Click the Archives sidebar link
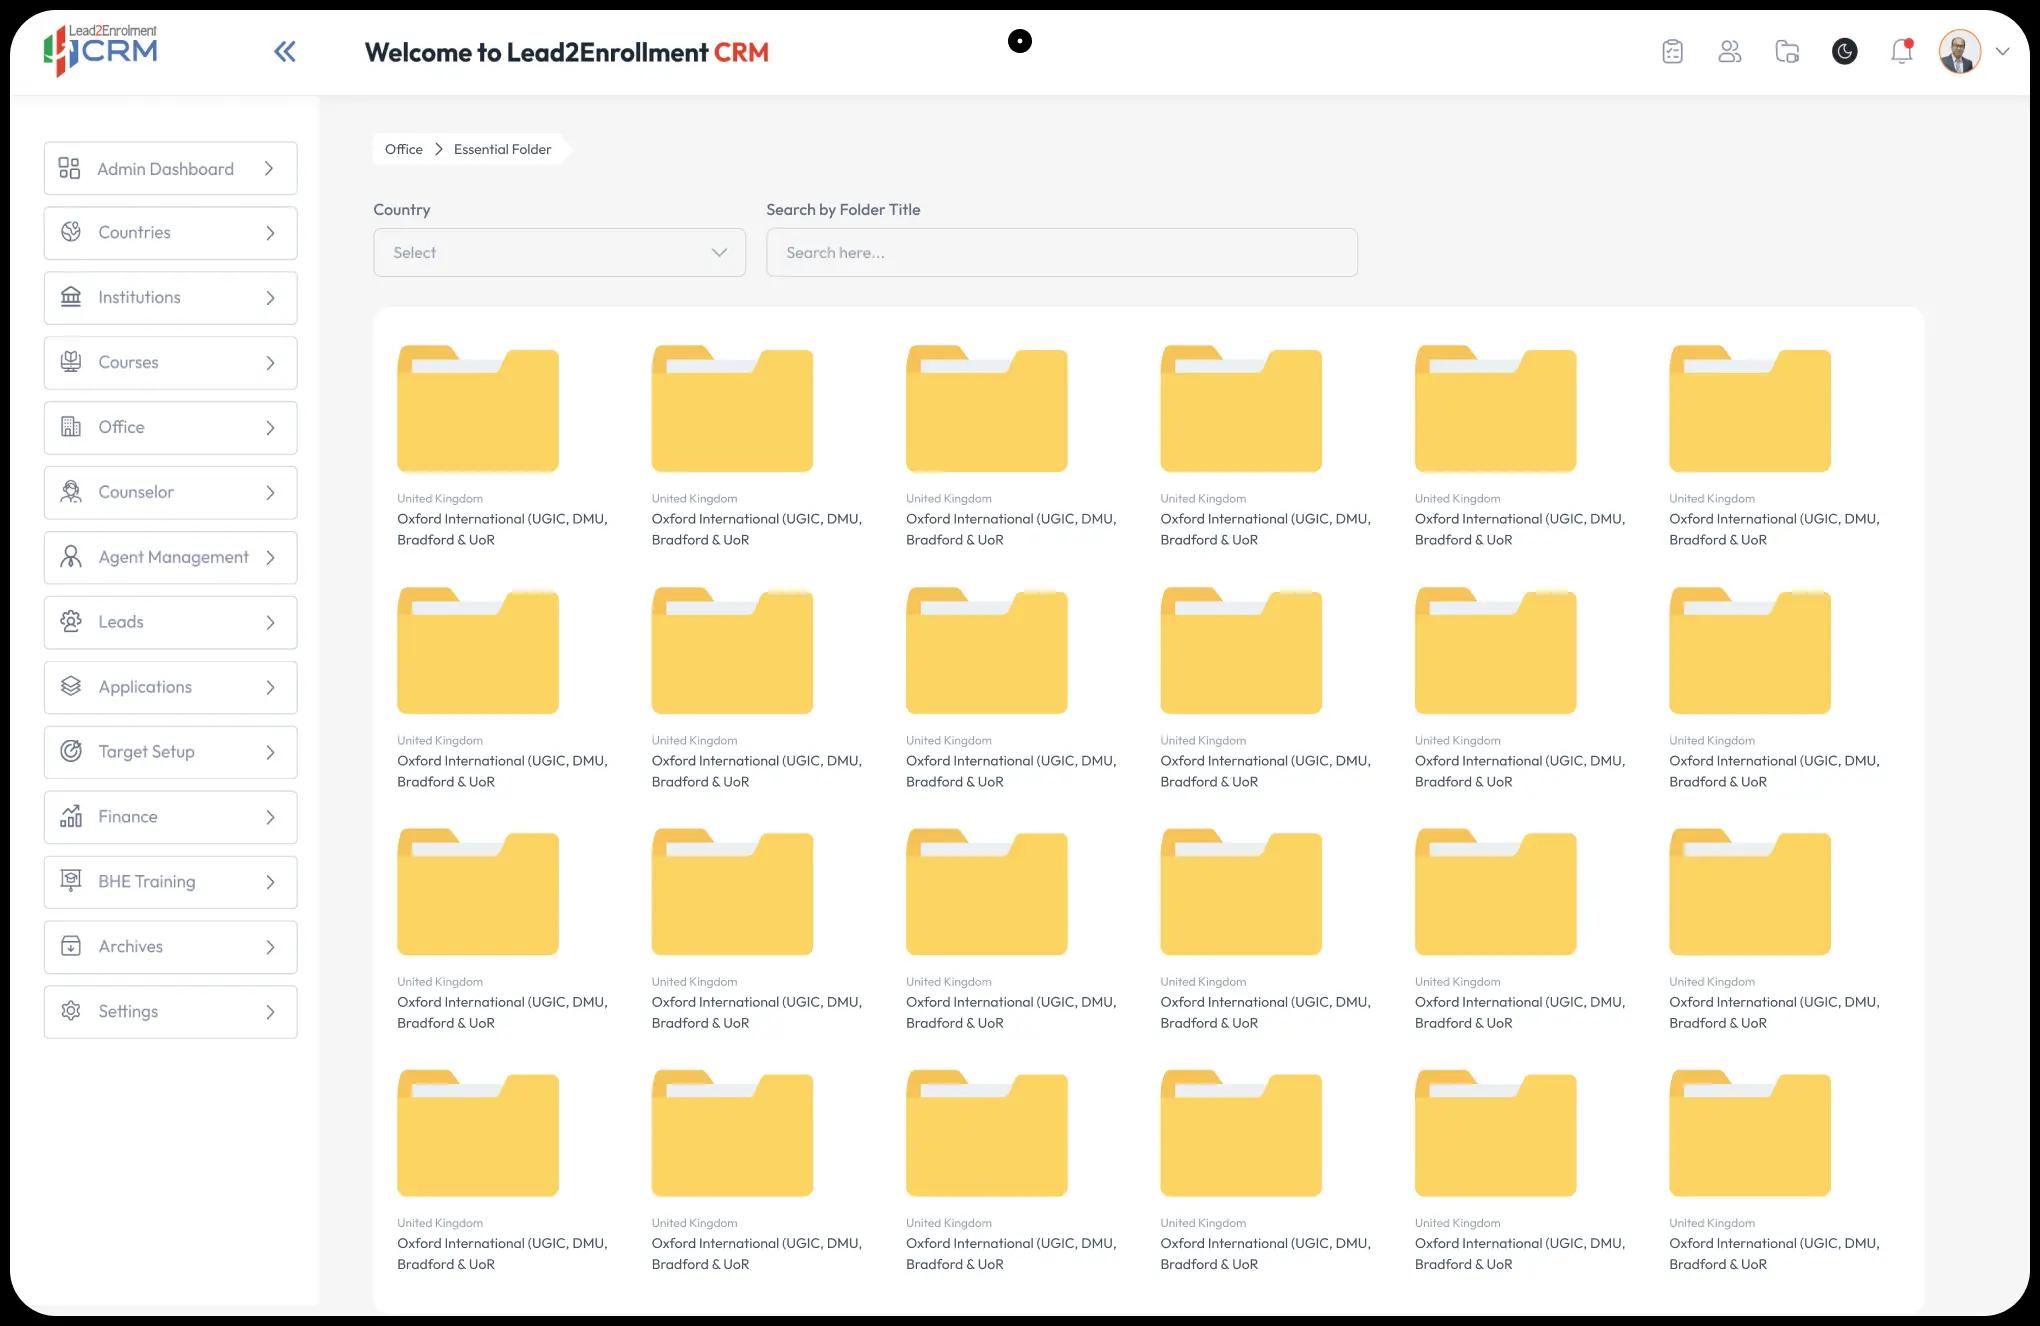Screen dimensions: 2040x1326 click(x=170, y=945)
